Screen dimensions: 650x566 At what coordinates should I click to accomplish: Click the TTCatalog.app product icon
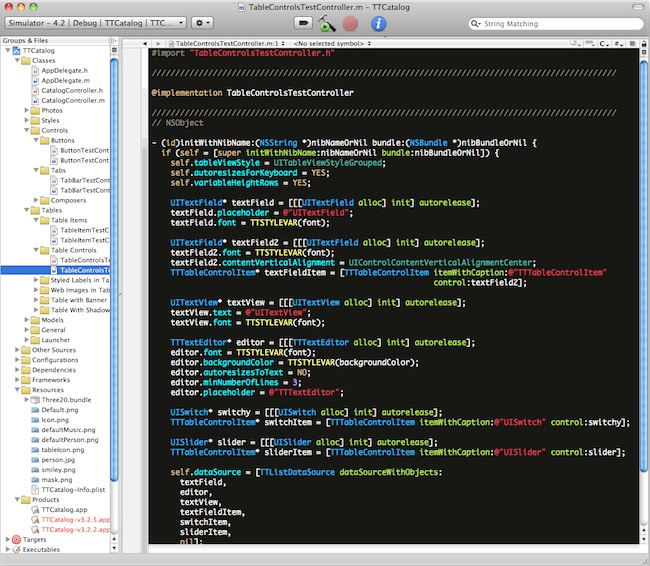coord(35,509)
